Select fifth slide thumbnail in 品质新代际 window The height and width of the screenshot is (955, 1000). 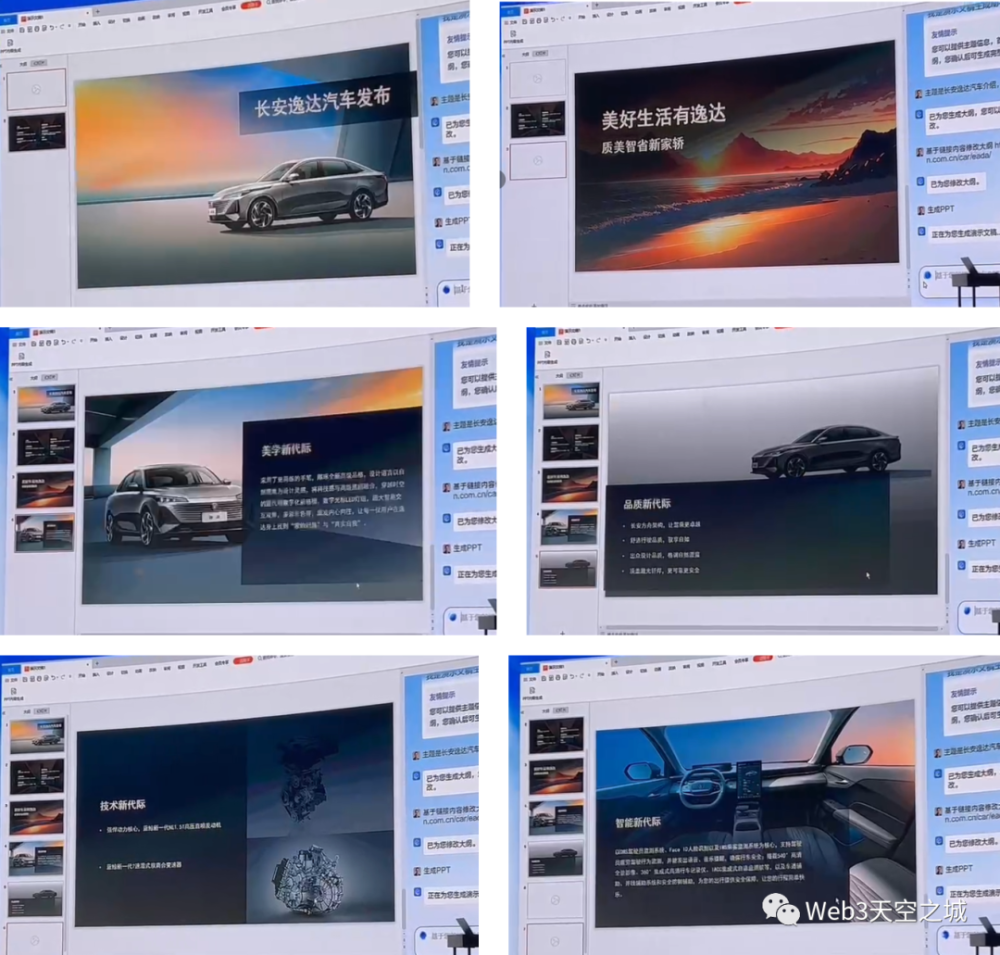568,569
